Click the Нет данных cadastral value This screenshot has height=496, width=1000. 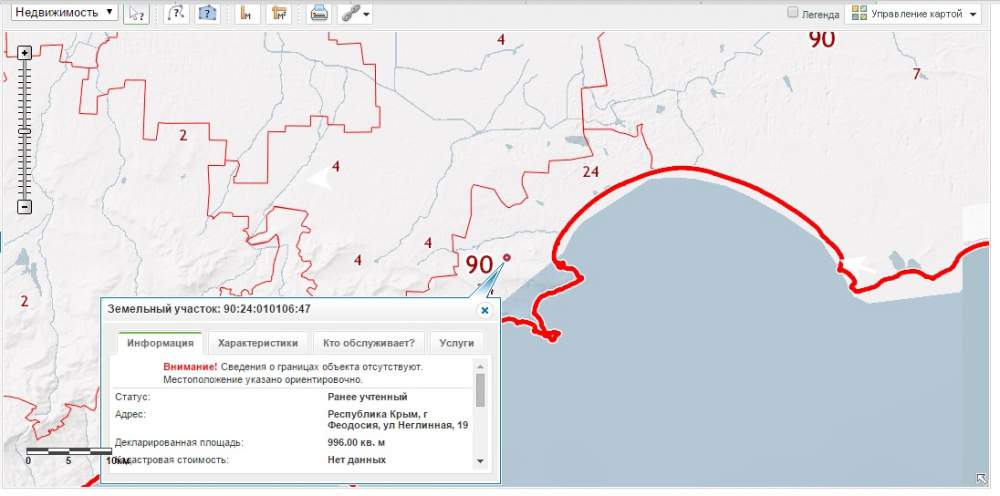[357, 459]
